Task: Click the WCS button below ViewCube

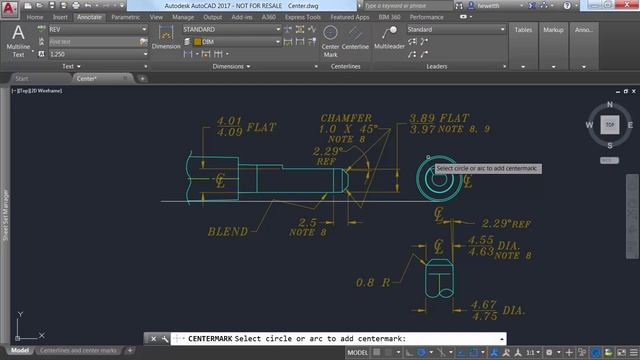Action: point(609,160)
